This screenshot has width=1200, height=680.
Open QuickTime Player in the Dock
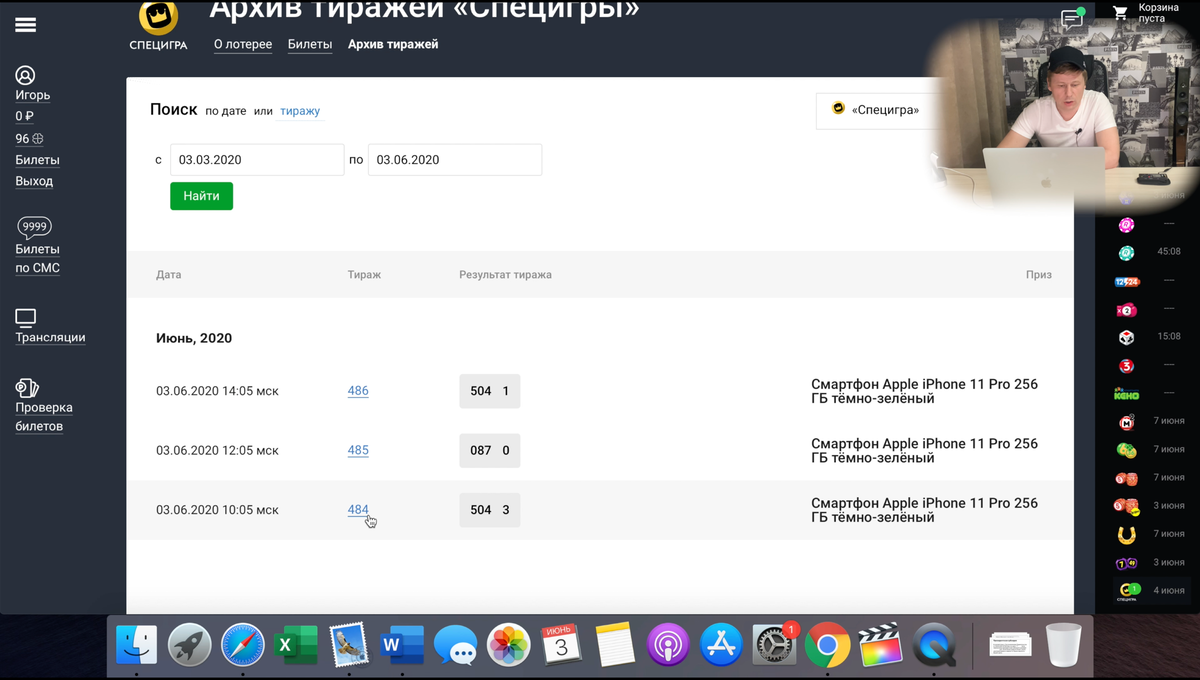click(935, 645)
